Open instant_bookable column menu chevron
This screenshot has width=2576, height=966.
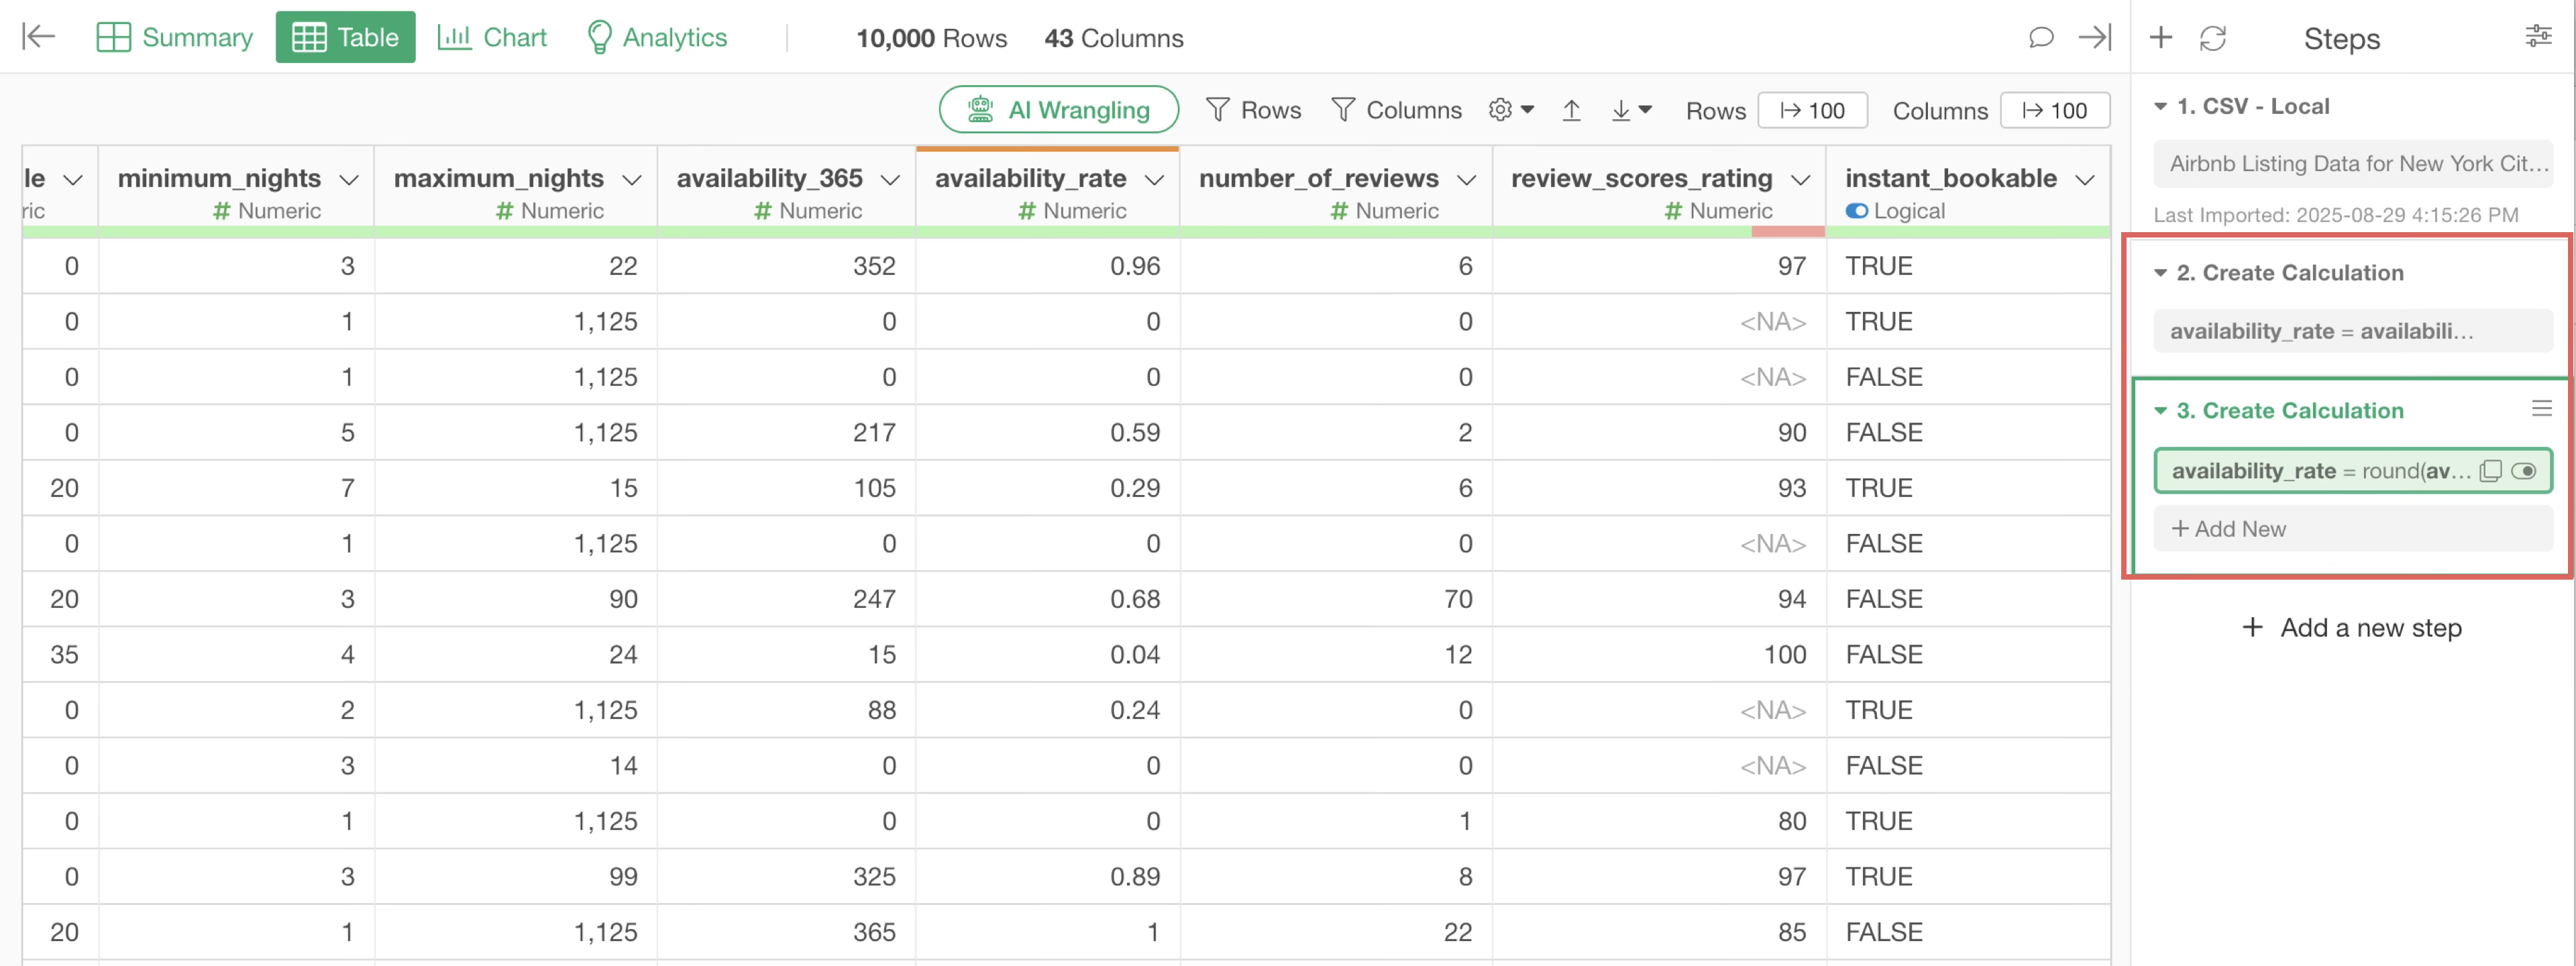2085,180
